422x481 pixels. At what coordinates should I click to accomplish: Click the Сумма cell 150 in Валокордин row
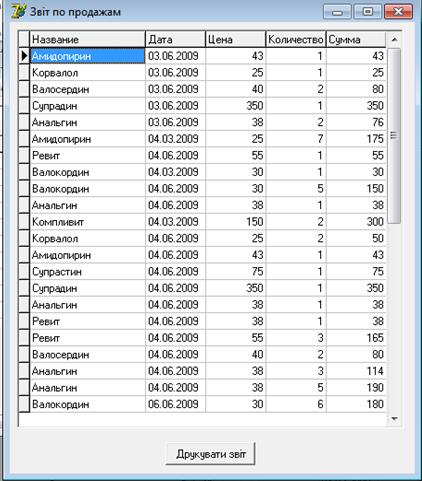coord(356,188)
